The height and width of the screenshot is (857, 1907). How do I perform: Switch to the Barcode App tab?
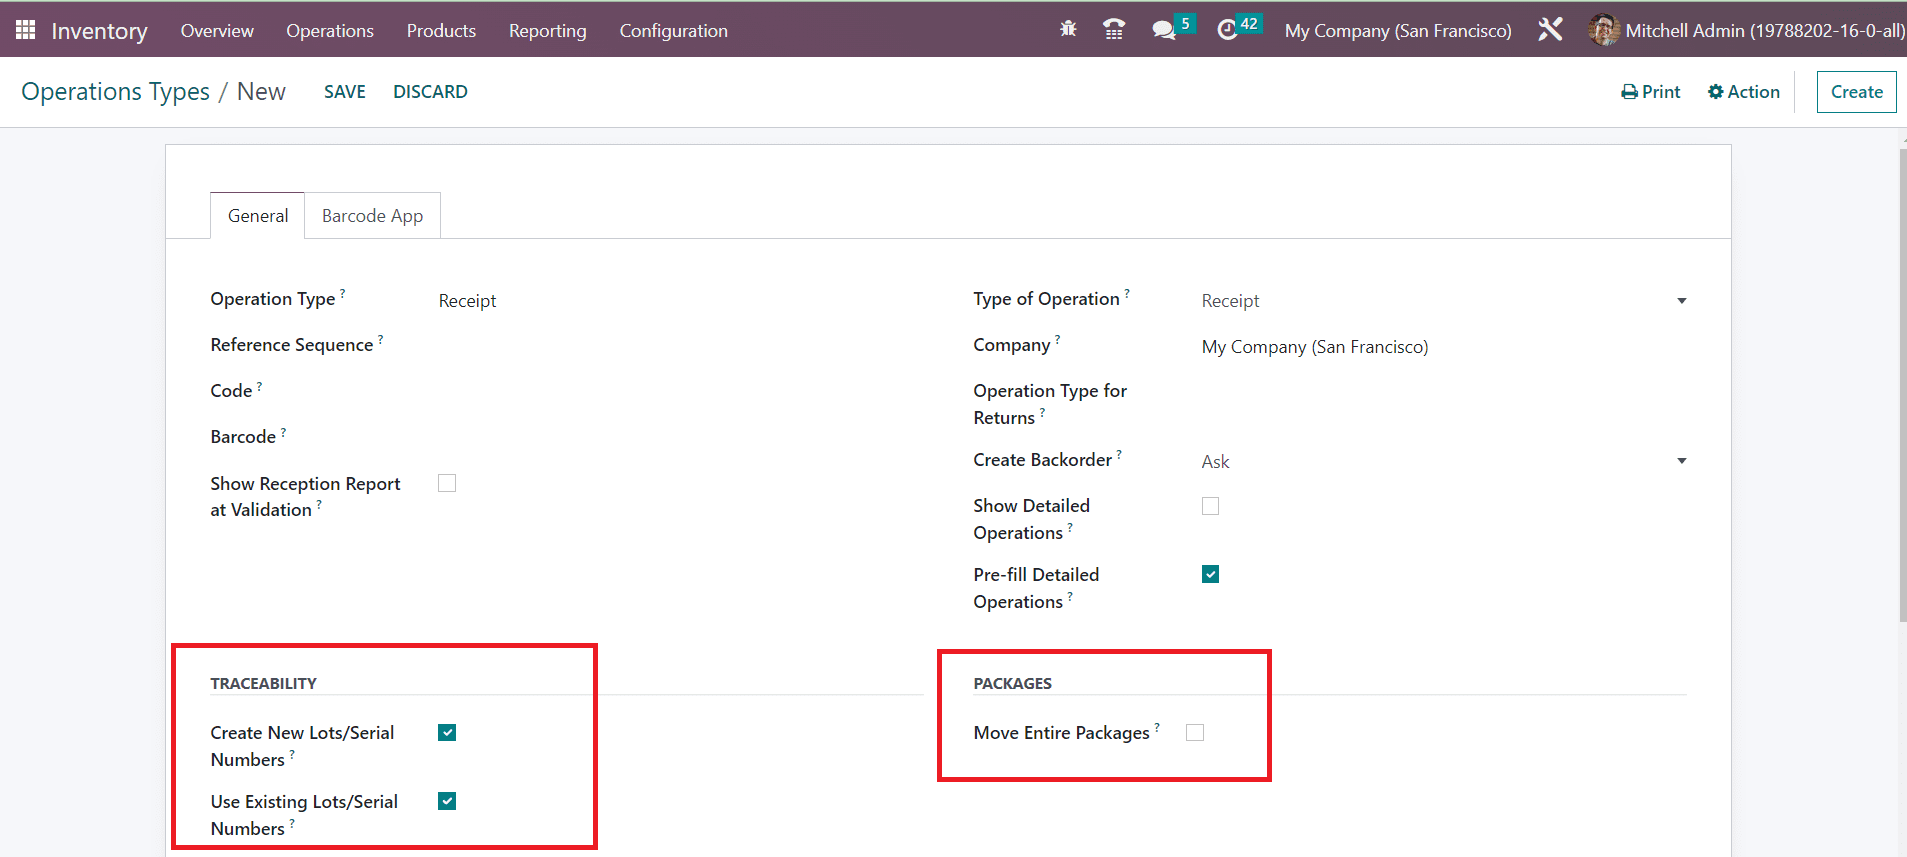coord(372,216)
